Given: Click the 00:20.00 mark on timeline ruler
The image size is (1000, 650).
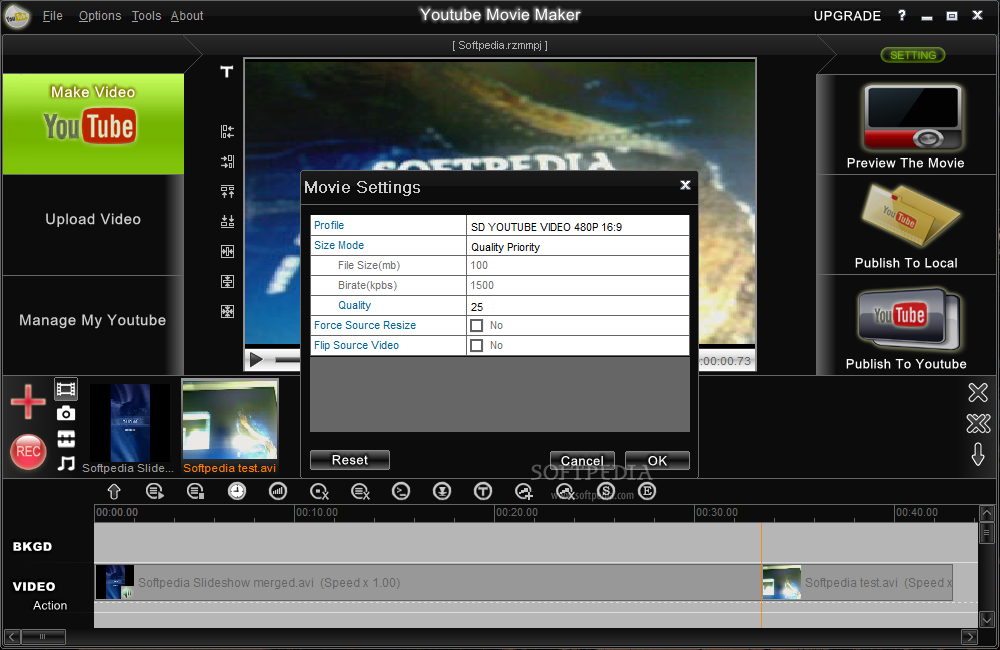Looking at the screenshot, I should click(x=517, y=512).
